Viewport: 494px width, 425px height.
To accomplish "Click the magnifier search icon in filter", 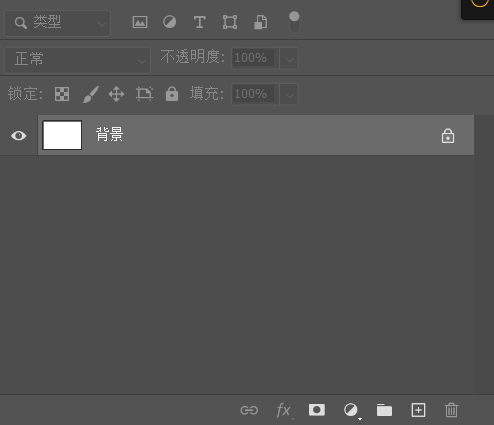I will 21,23.
